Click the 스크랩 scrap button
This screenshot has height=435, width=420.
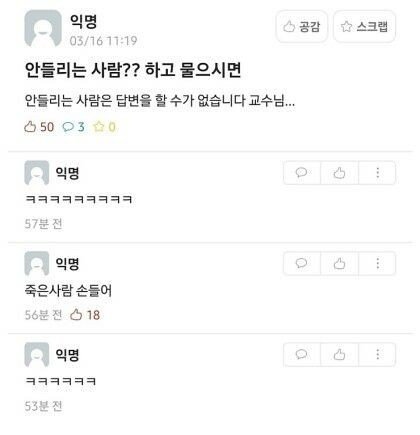364,26
